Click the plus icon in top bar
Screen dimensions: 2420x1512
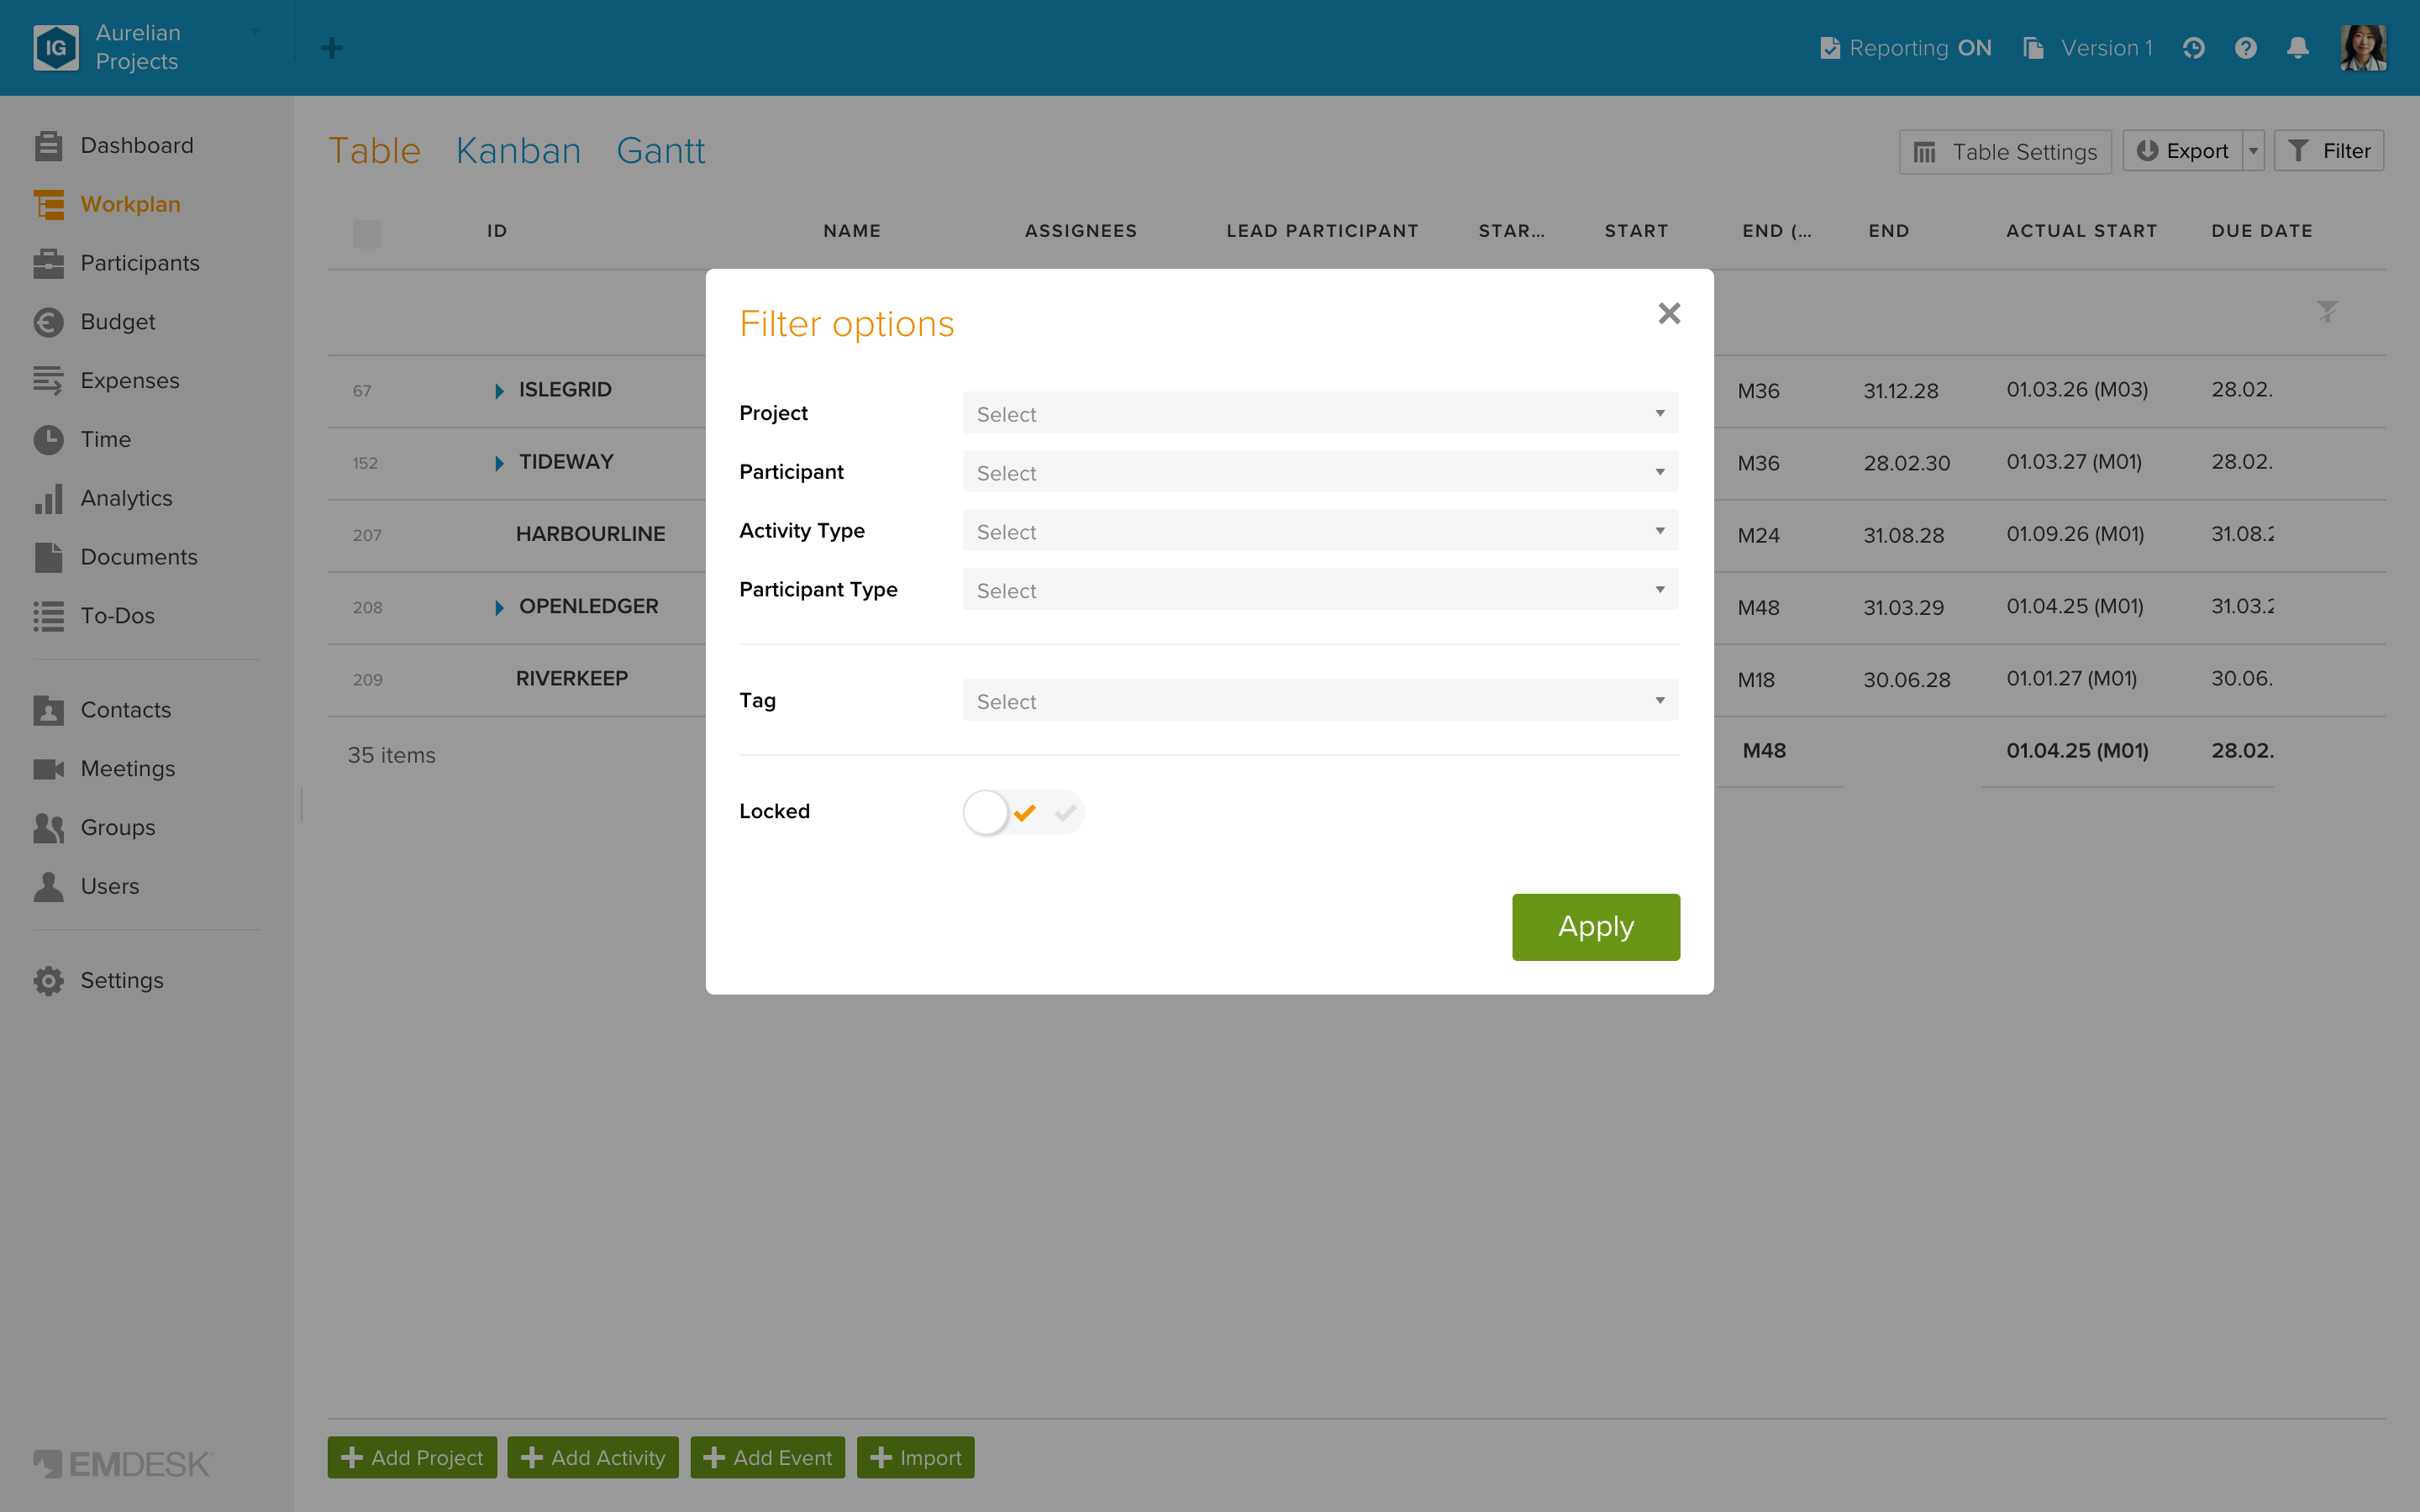tap(332, 48)
